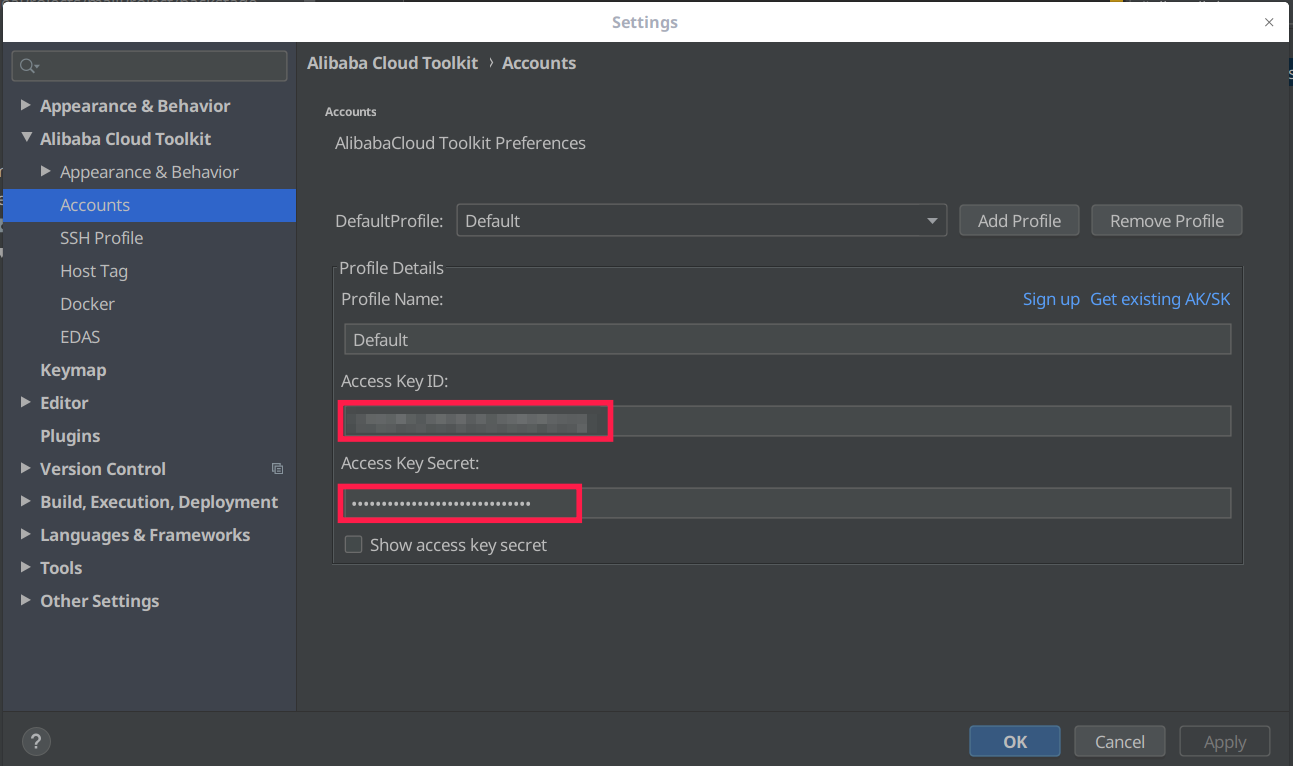Open the DefaultProfile dropdown

[701, 221]
